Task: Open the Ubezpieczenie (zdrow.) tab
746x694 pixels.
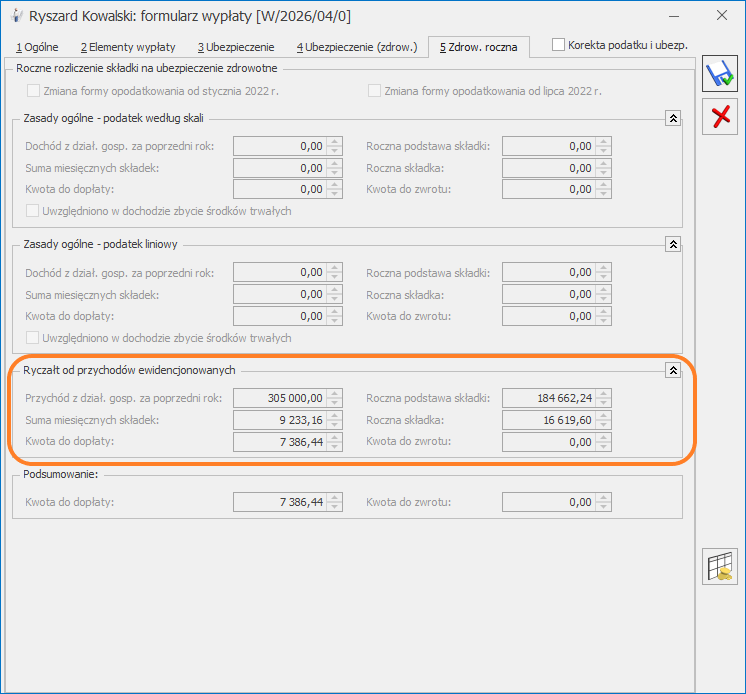Action: click(356, 47)
